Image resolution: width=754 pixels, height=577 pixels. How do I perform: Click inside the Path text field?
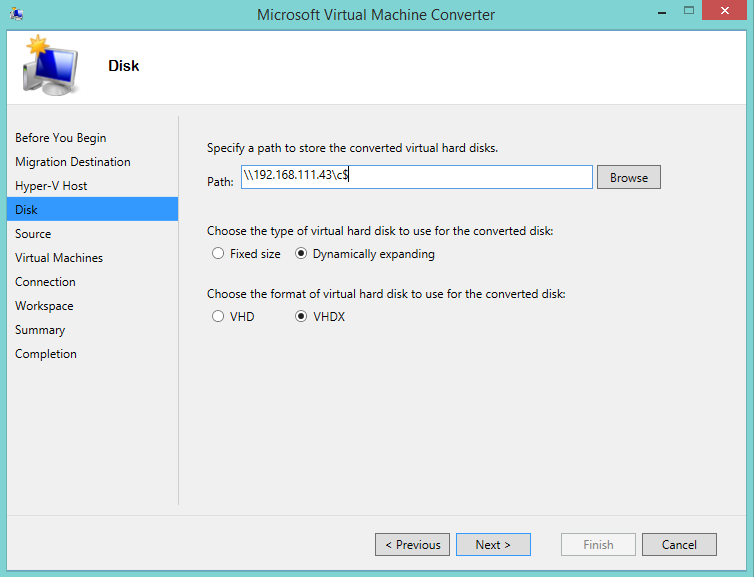(x=416, y=177)
